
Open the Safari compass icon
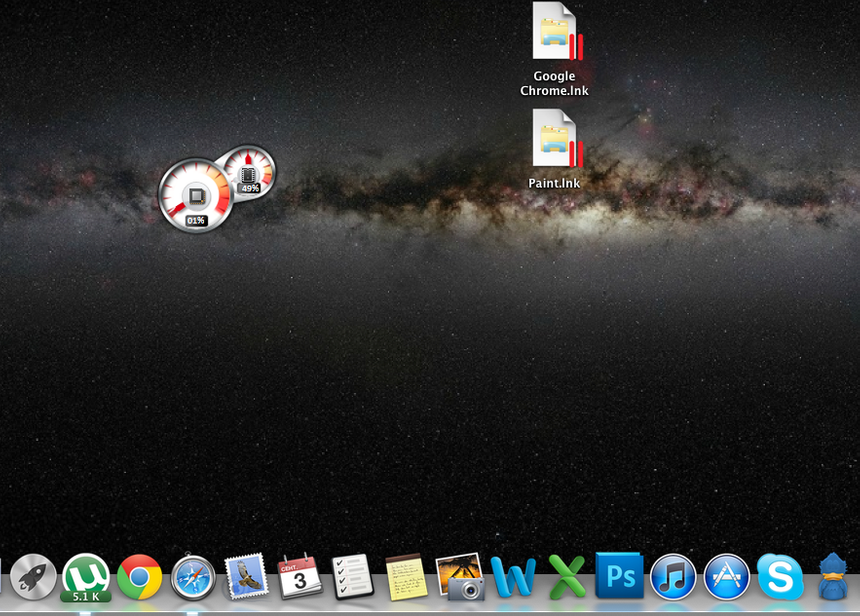(x=193, y=577)
